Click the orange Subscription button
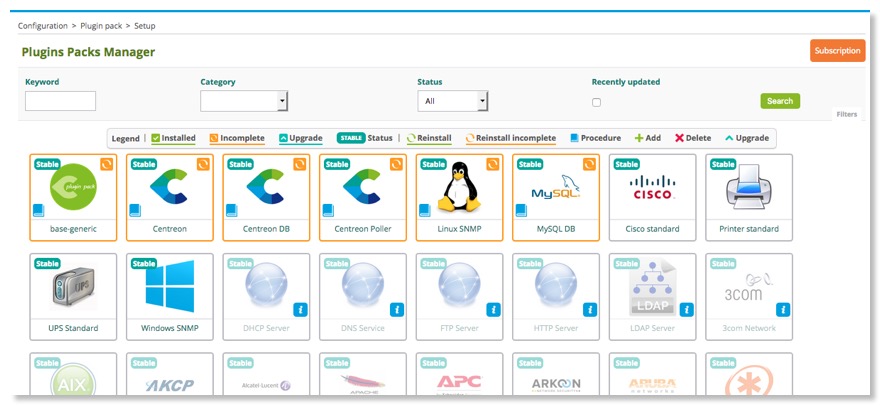 point(837,51)
